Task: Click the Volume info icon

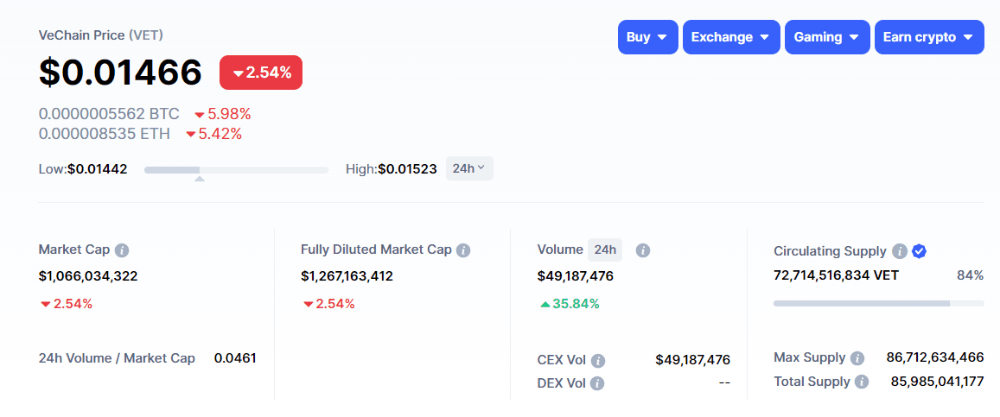Action: click(643, 250)
